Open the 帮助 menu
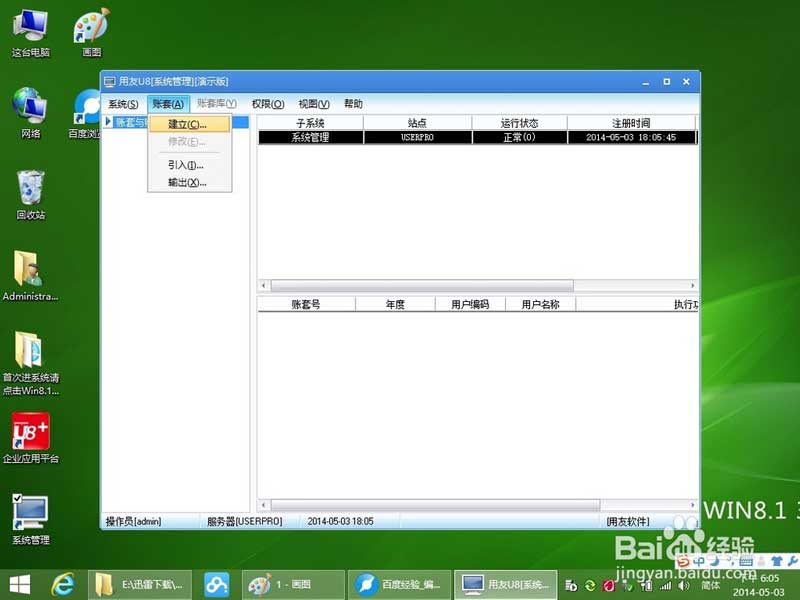 [353, 104]
